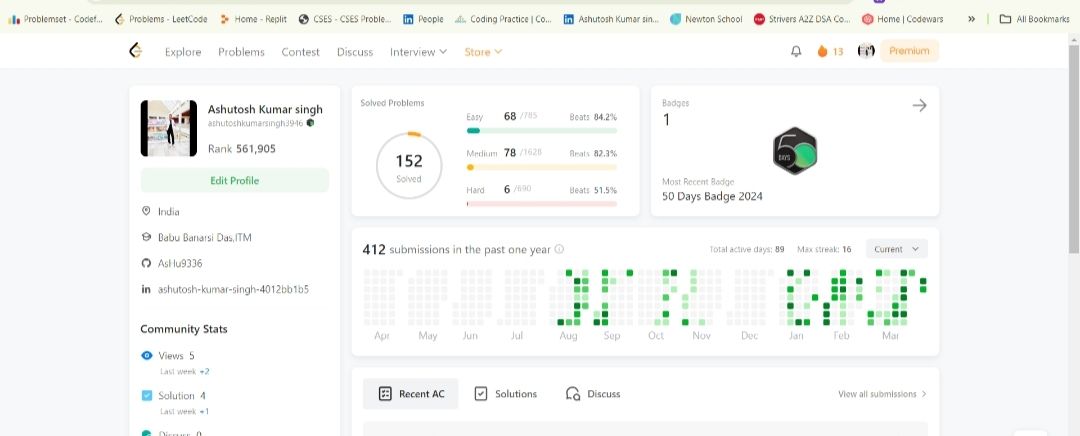Image resolution: width=1080 pixels, height=436 pixels.
Task: Open the LeetCode logo home icon
Action: point(136,50)
